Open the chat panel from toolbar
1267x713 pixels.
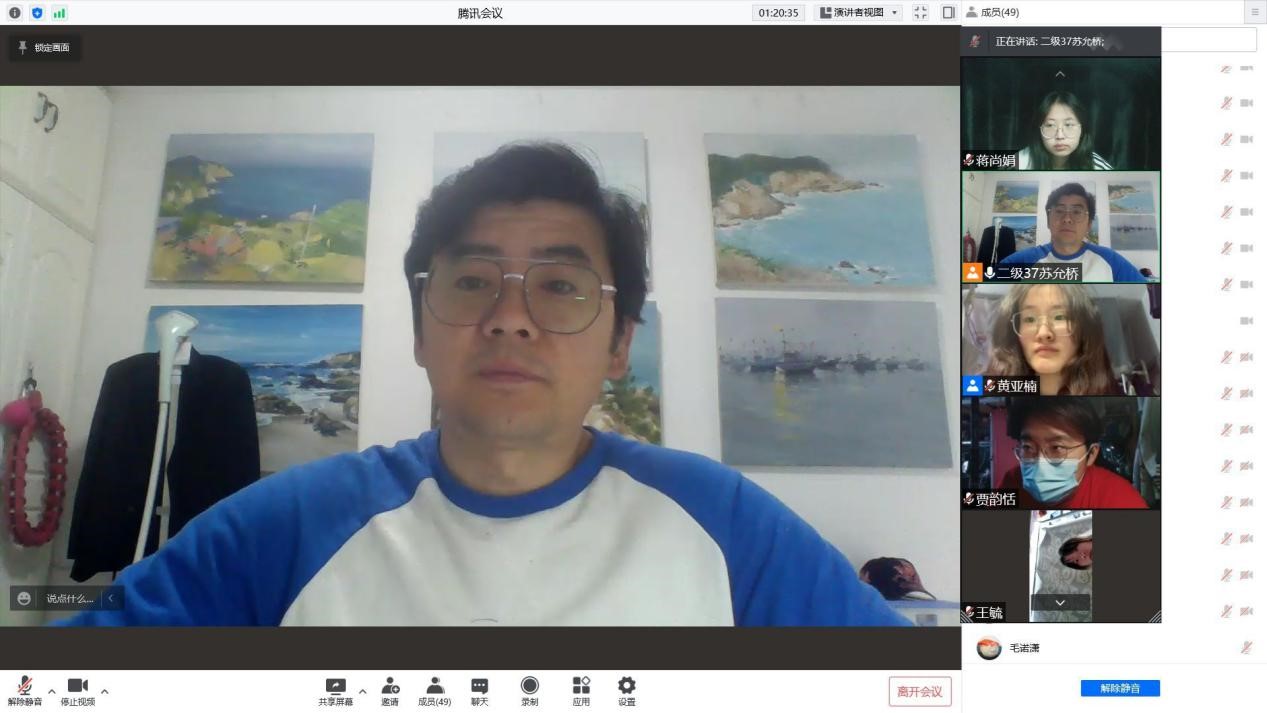(x=479, y=690)
